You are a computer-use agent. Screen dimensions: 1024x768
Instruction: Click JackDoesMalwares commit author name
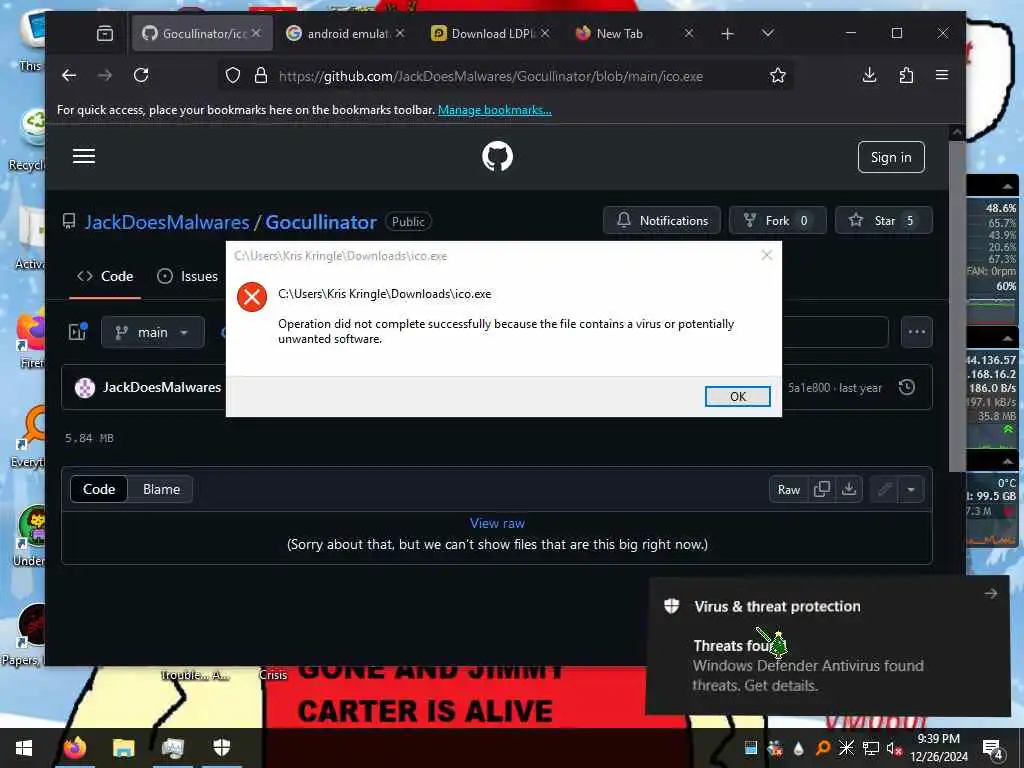pyautogui.click(x=162, y=387)
